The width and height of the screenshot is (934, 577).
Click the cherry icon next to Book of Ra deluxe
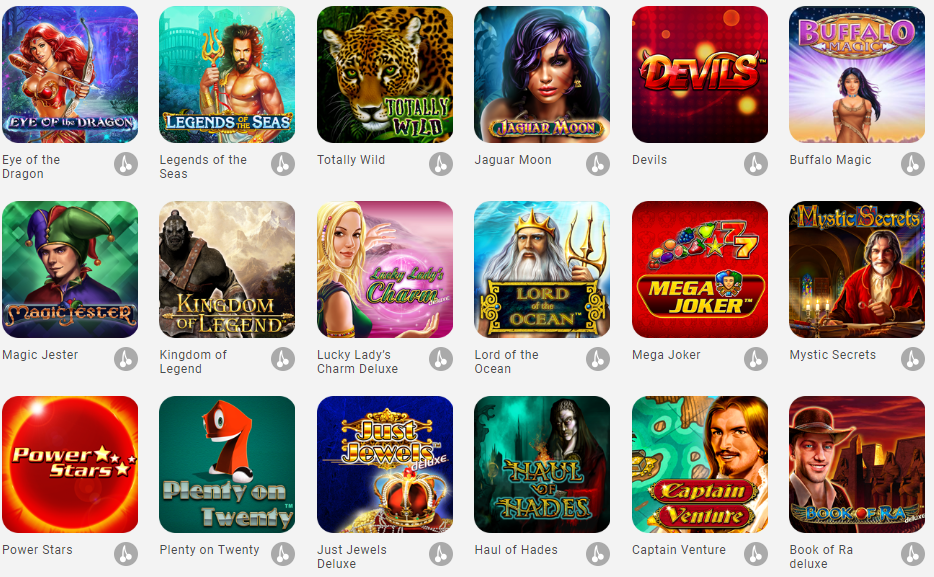(x=913, y=554)
